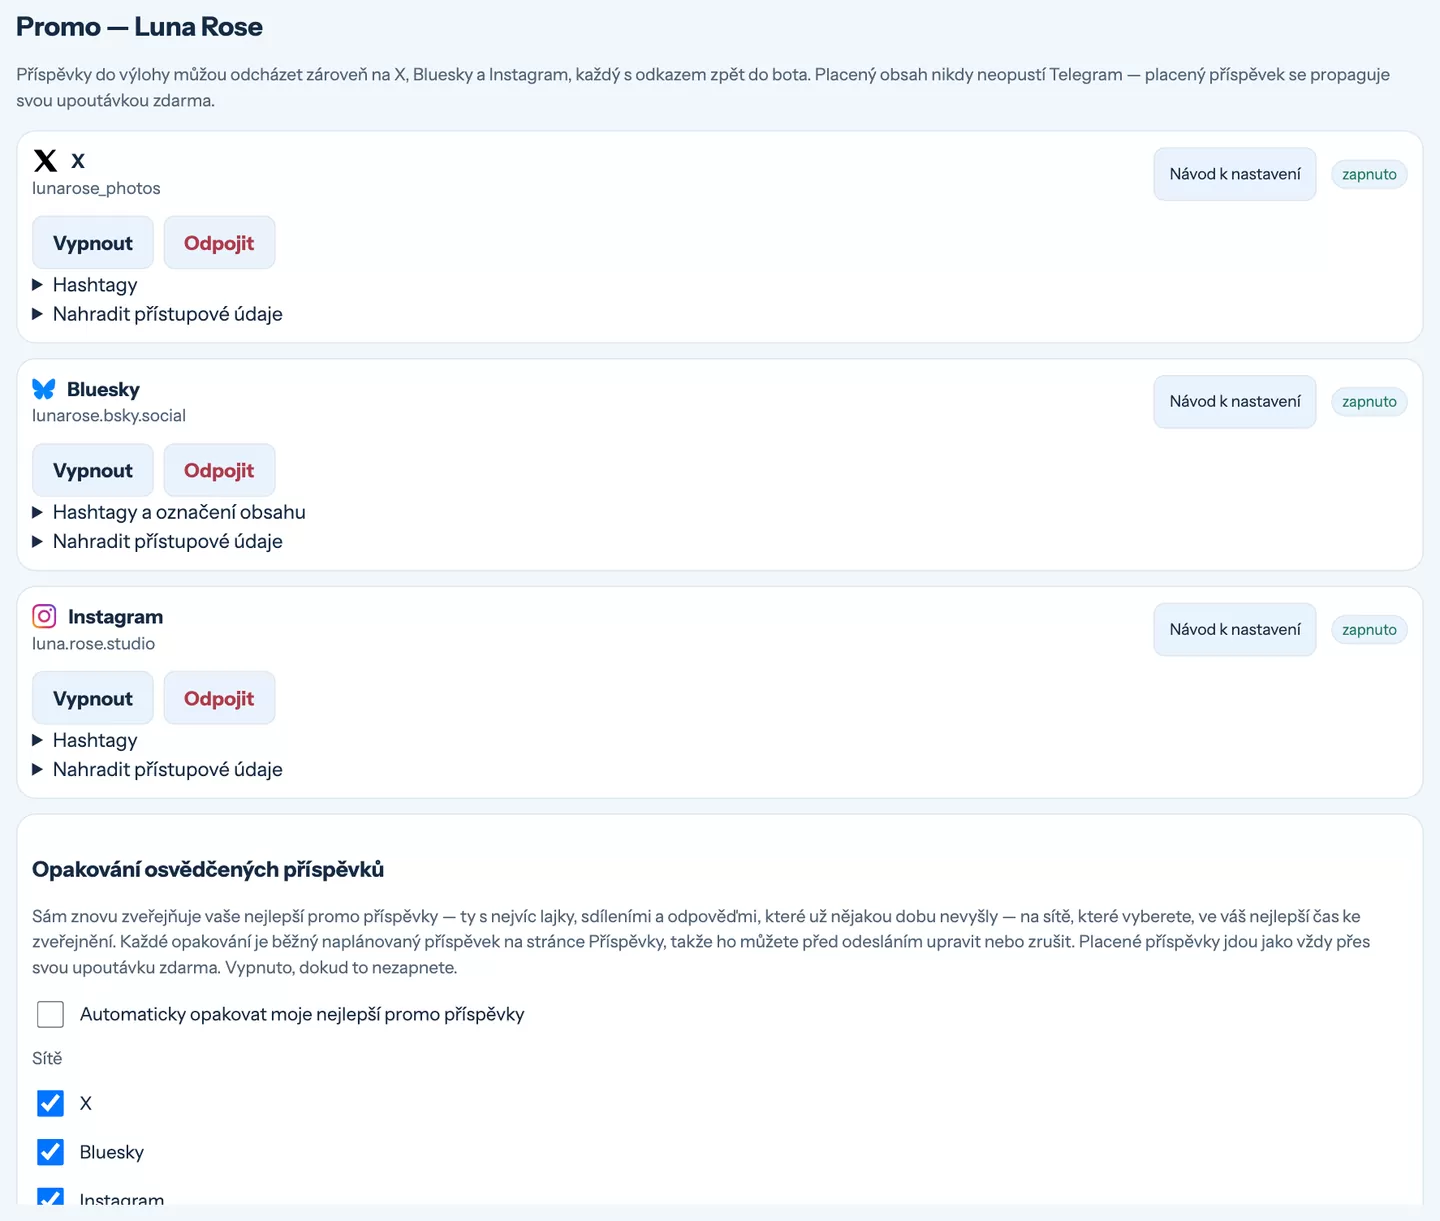Uncheck the Bluesky network checkbox
The image size is (1440, 1221).
coord(50,1152)
